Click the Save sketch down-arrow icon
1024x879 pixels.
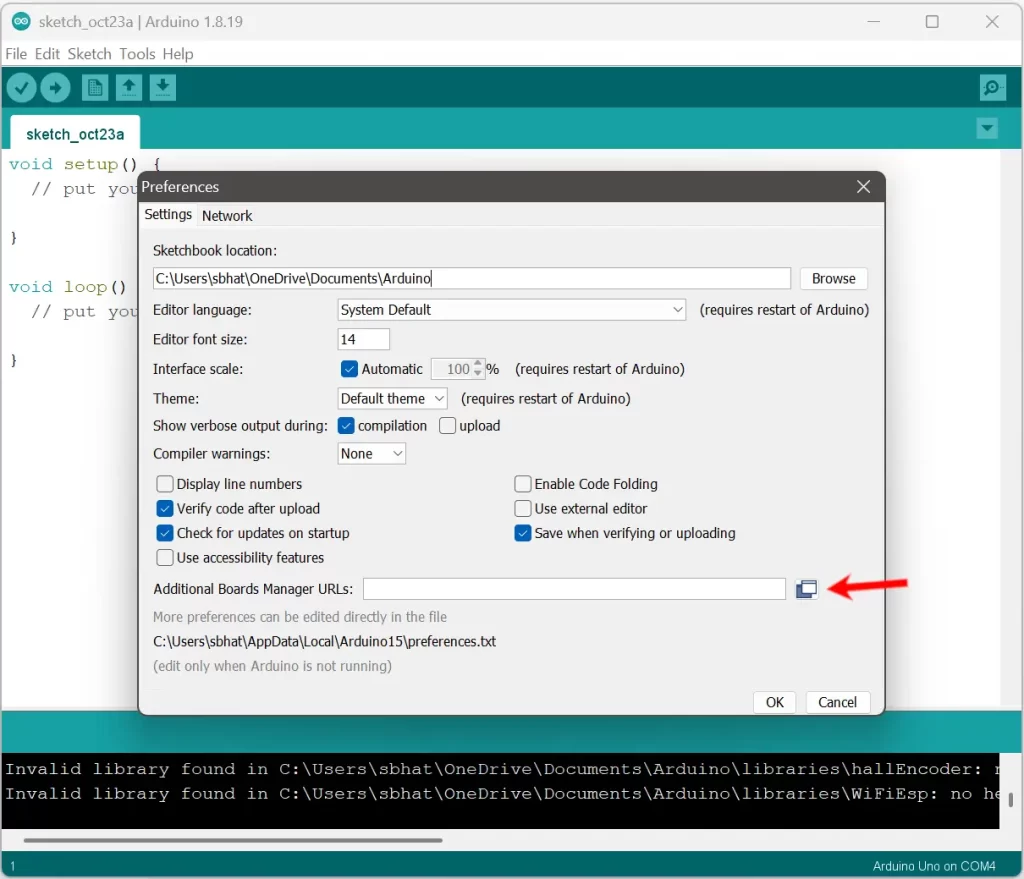pos(163,88)
